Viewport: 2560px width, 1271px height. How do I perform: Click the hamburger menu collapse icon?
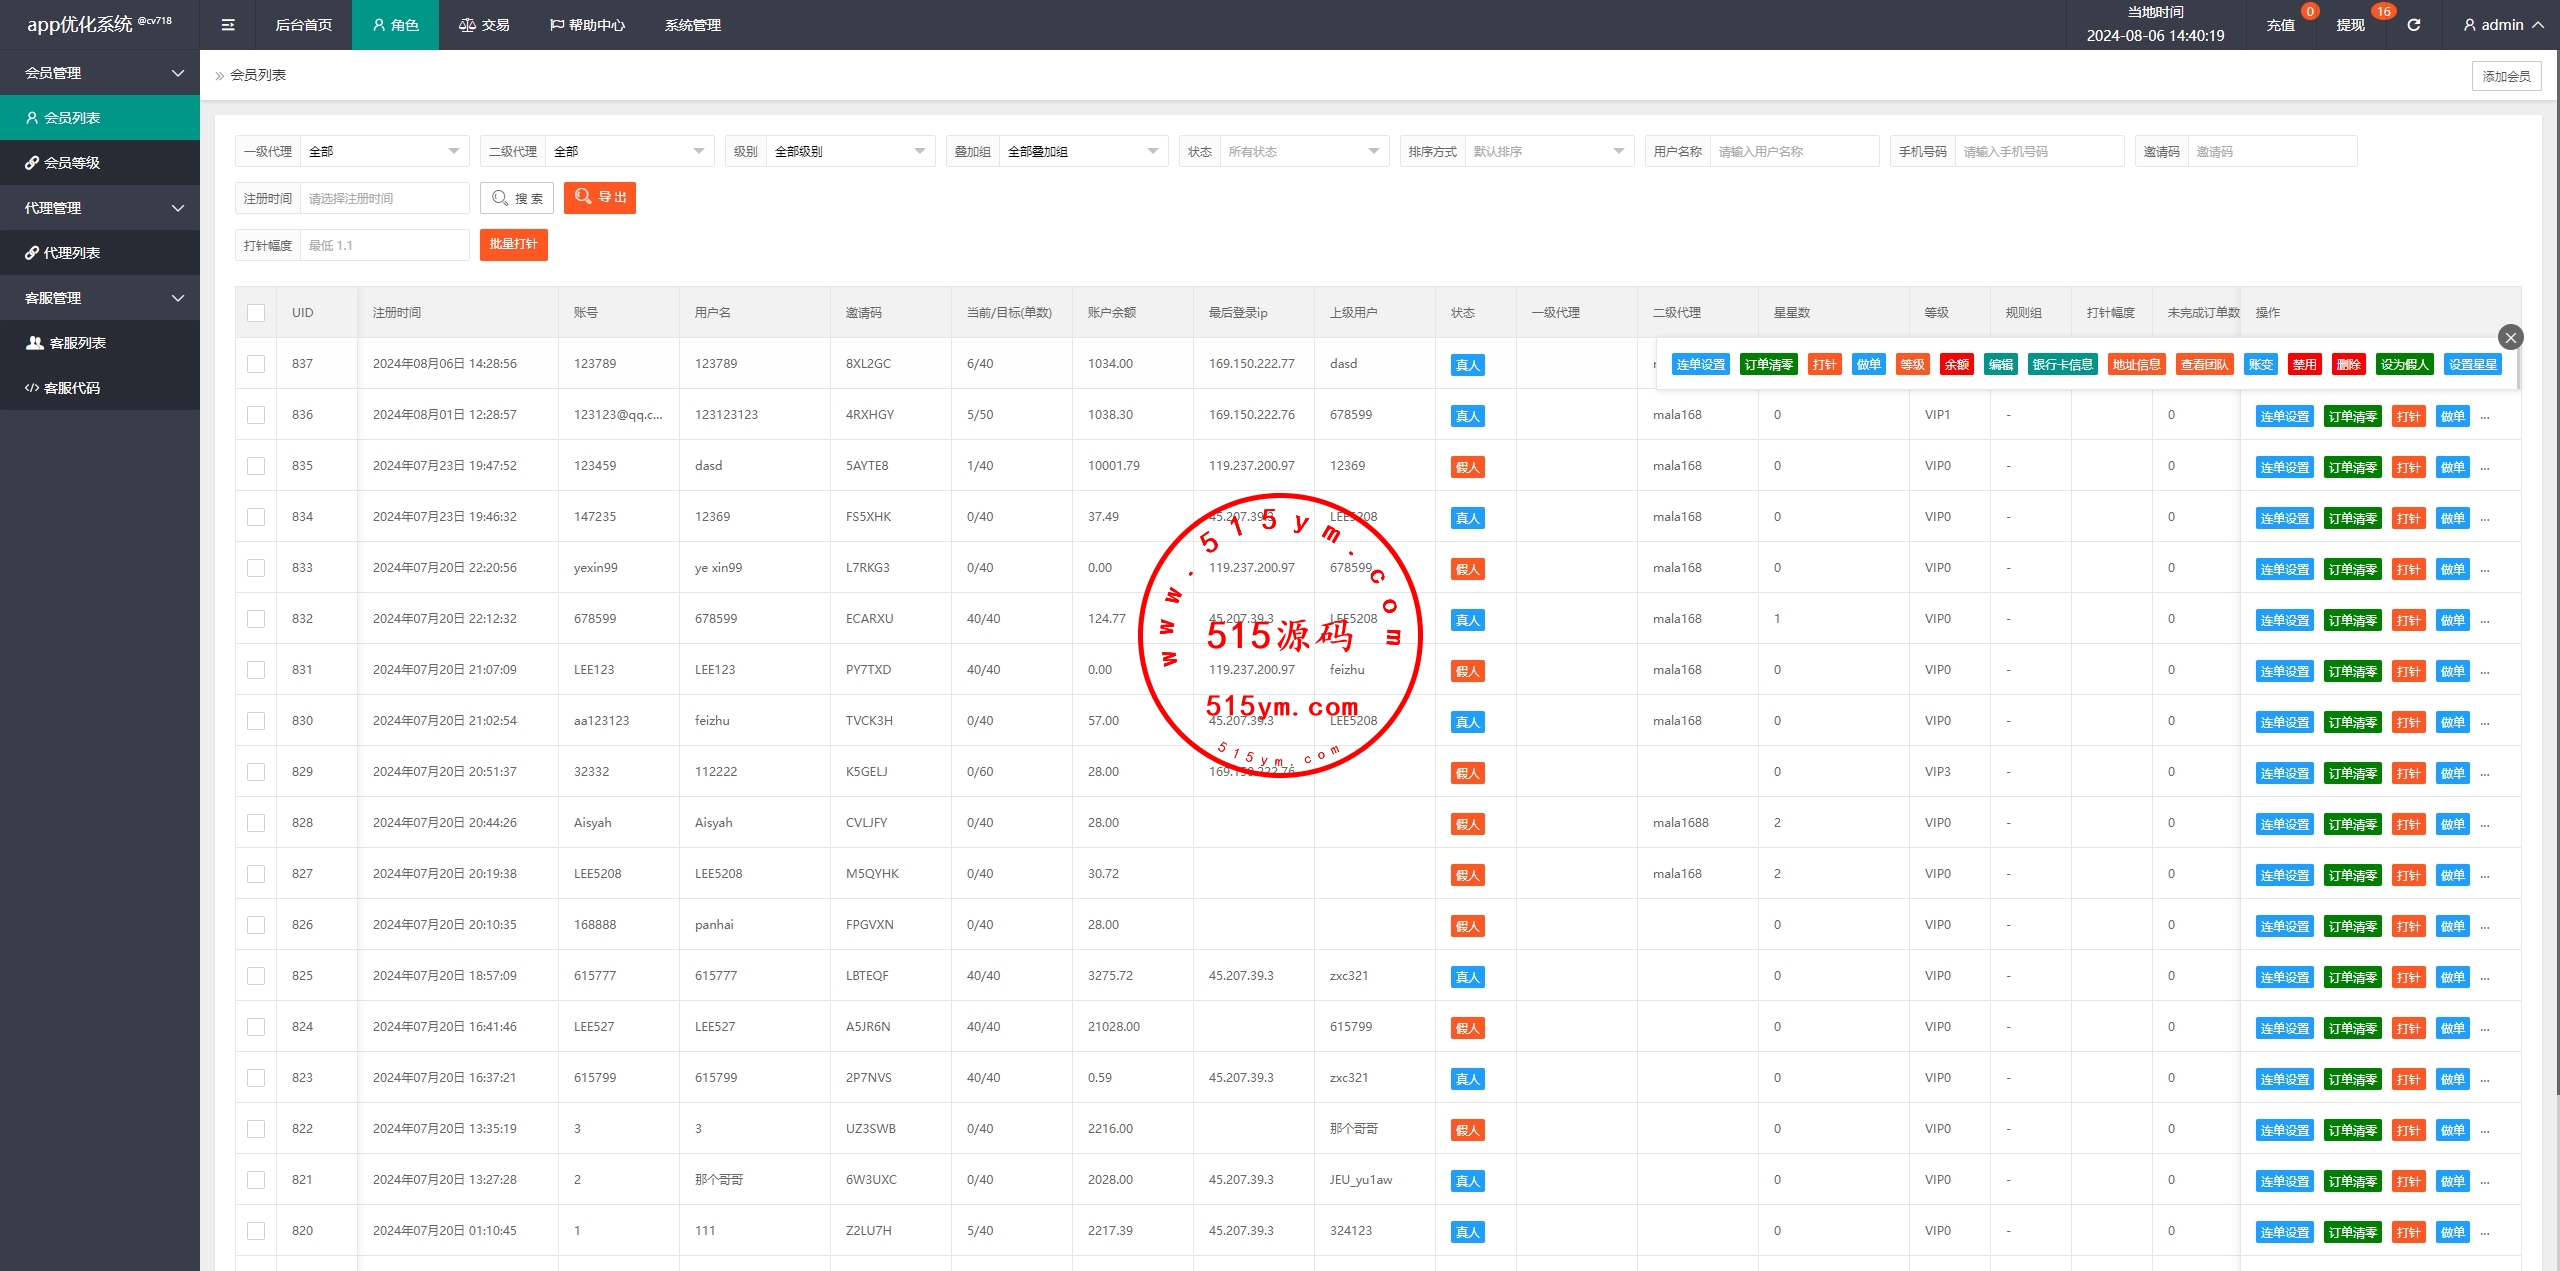pos(228,25)
